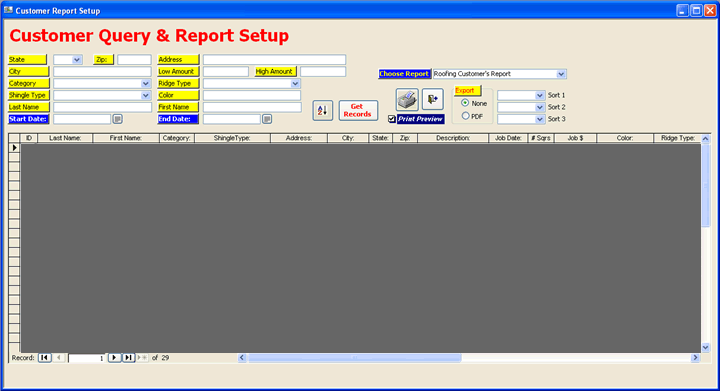Click the Color input field

pos(252,95)
